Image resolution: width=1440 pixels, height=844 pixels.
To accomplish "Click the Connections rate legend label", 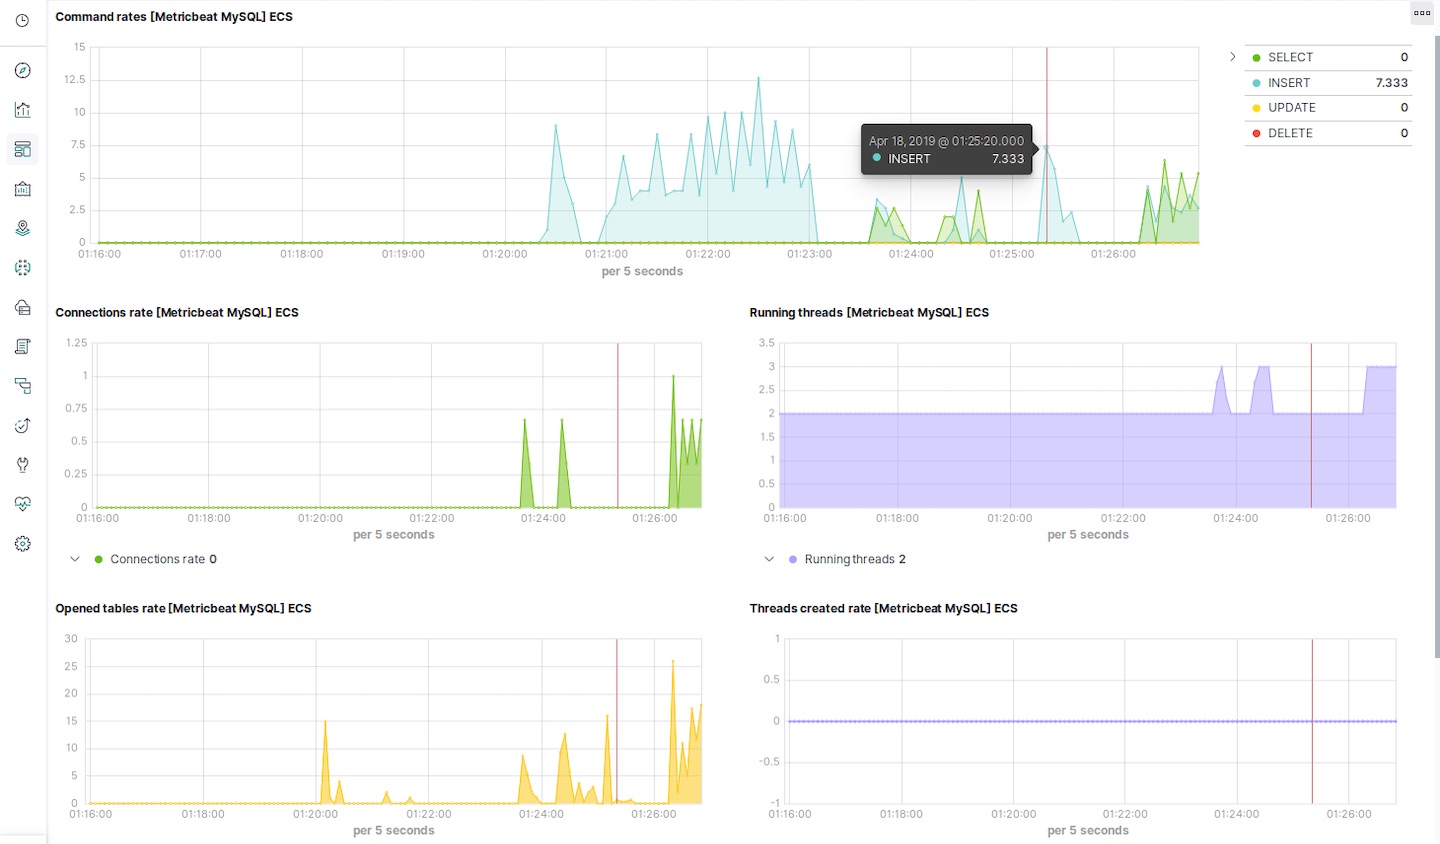I will coord(157,559).
